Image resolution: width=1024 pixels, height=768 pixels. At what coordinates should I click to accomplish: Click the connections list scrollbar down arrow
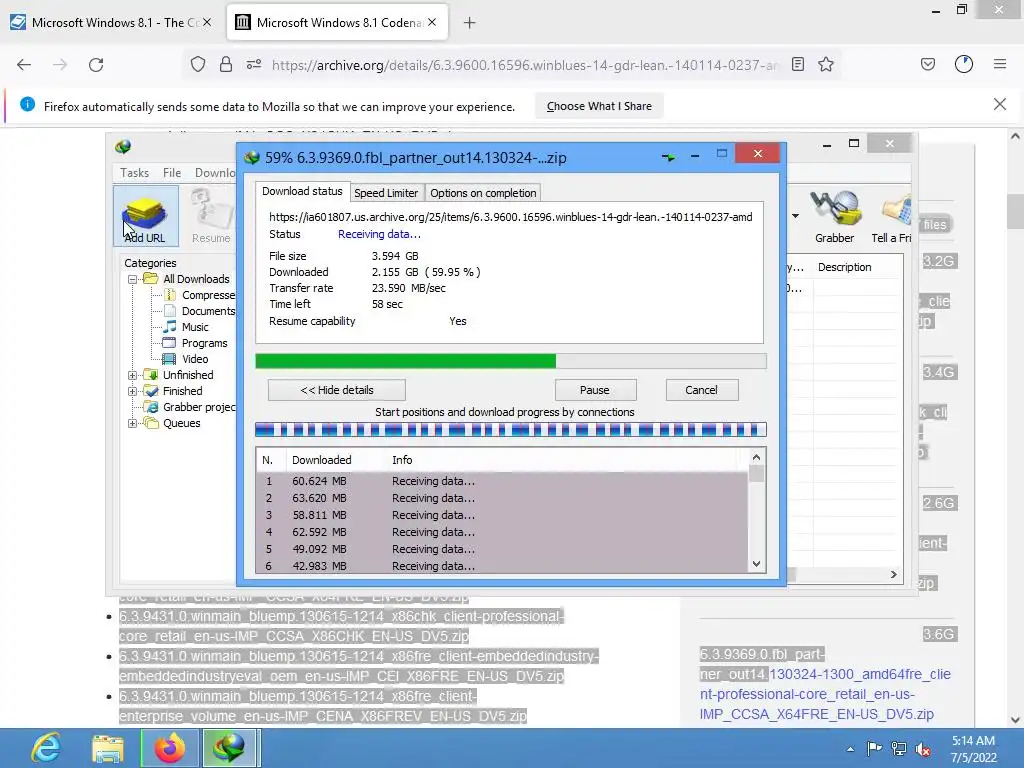pos(756,564)
